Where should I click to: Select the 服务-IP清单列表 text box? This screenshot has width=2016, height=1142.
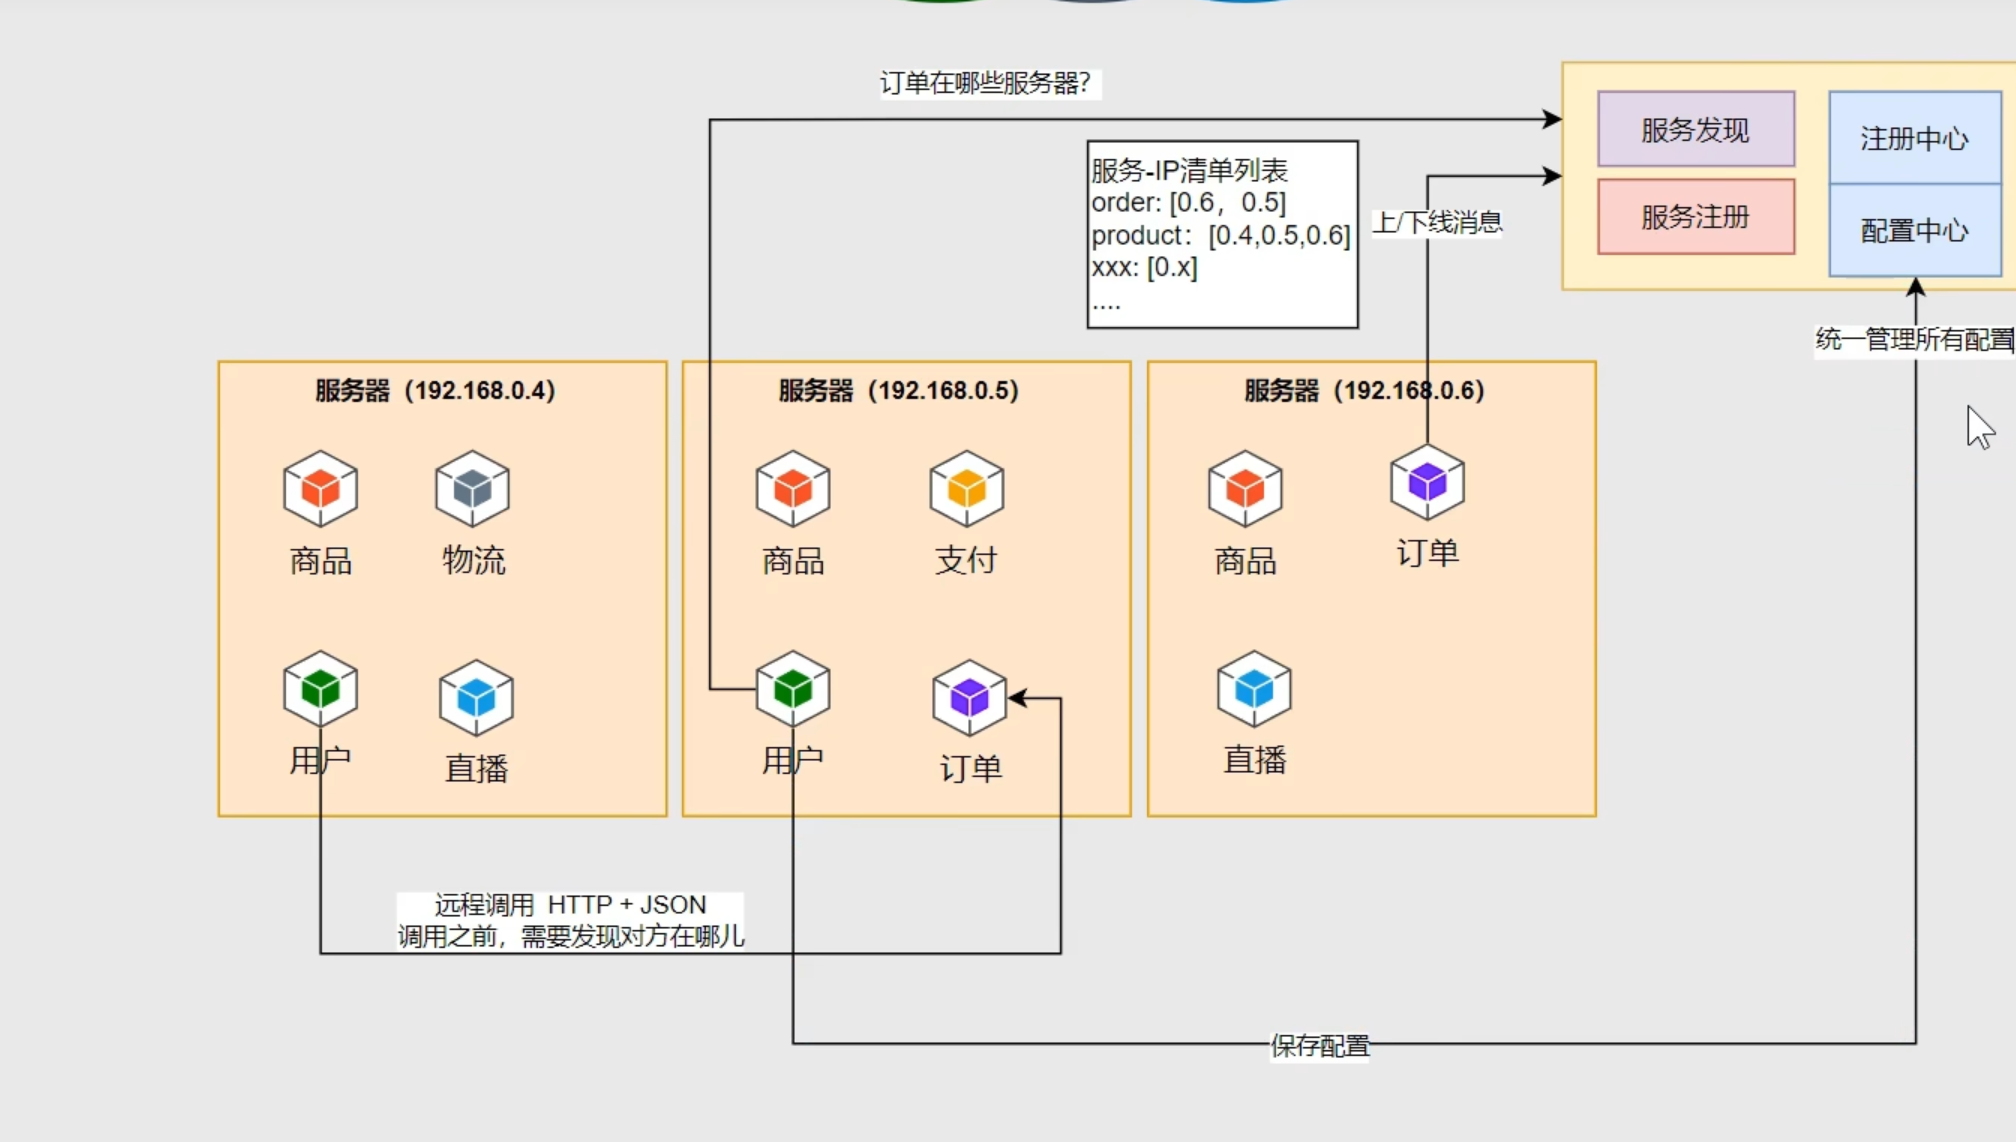(x=1222, y=234)
